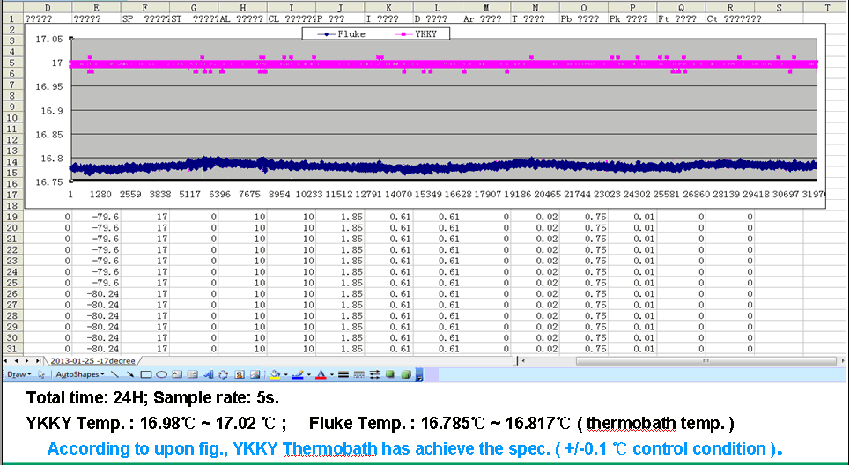Select the Rectangle shape tool
Image resolution: width=850 pixels, height=466 pixels.
(146, 374)
